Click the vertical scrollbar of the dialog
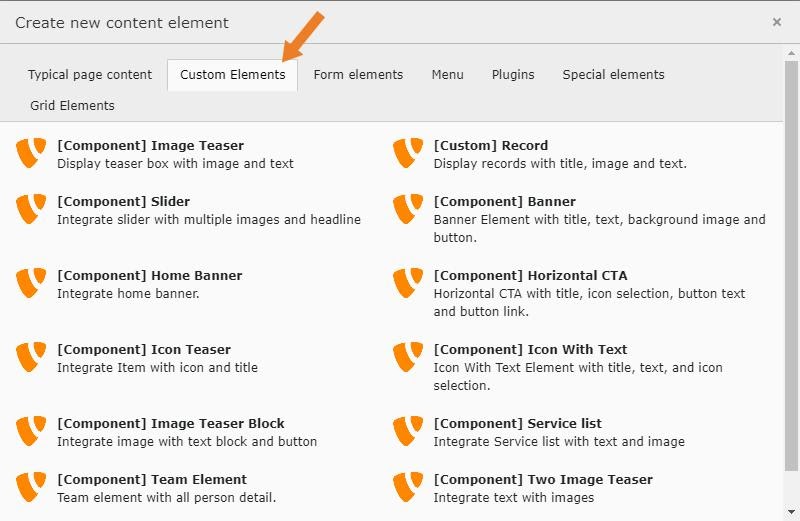Screen dimensions: 800x521 pyautogui.click(x=791, y=280)
